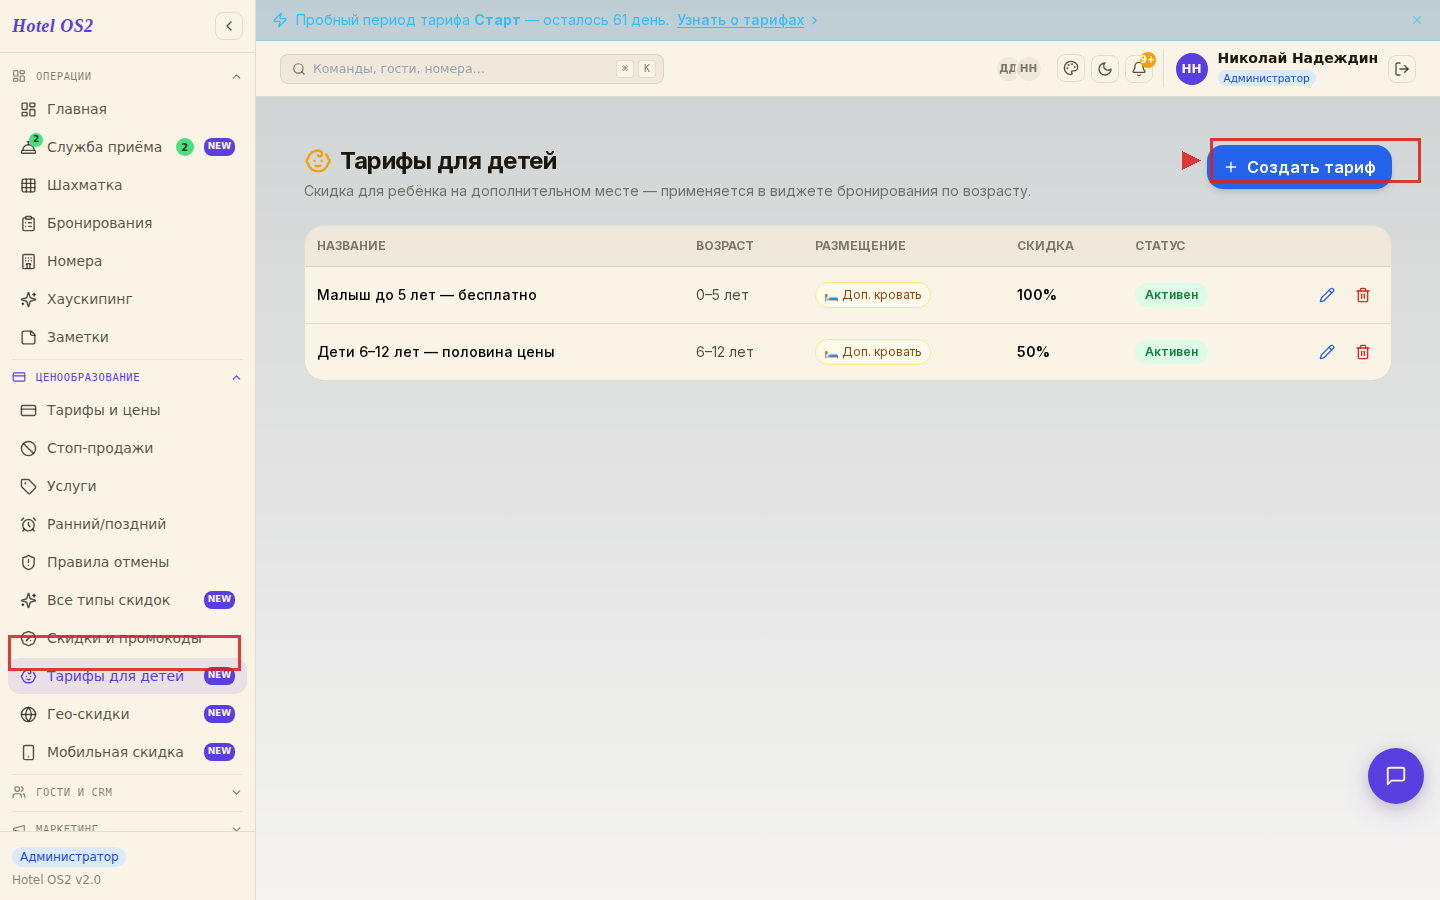Delete the 'Дети 6–12 лет' tariff
The image size is (1440, 900).
1363,352
